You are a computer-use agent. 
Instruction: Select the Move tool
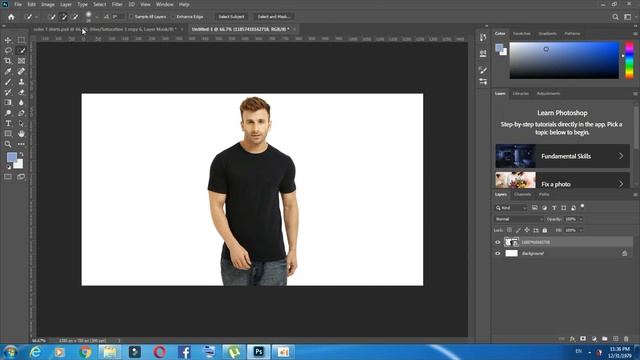[x=8, y=40]
